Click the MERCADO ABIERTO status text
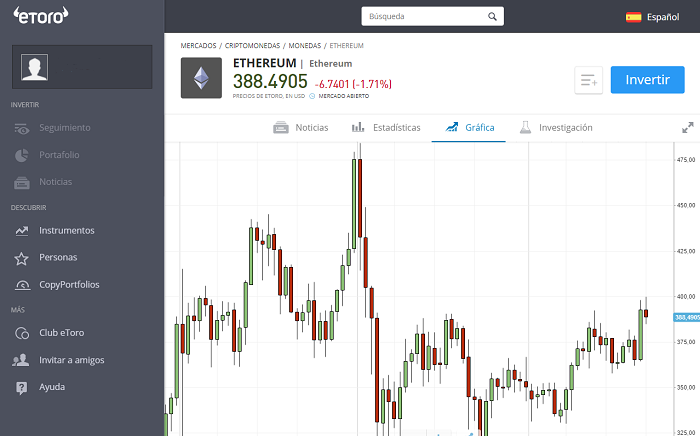The image size is (700, 436). pyautogui.click(x=344, y=96)
